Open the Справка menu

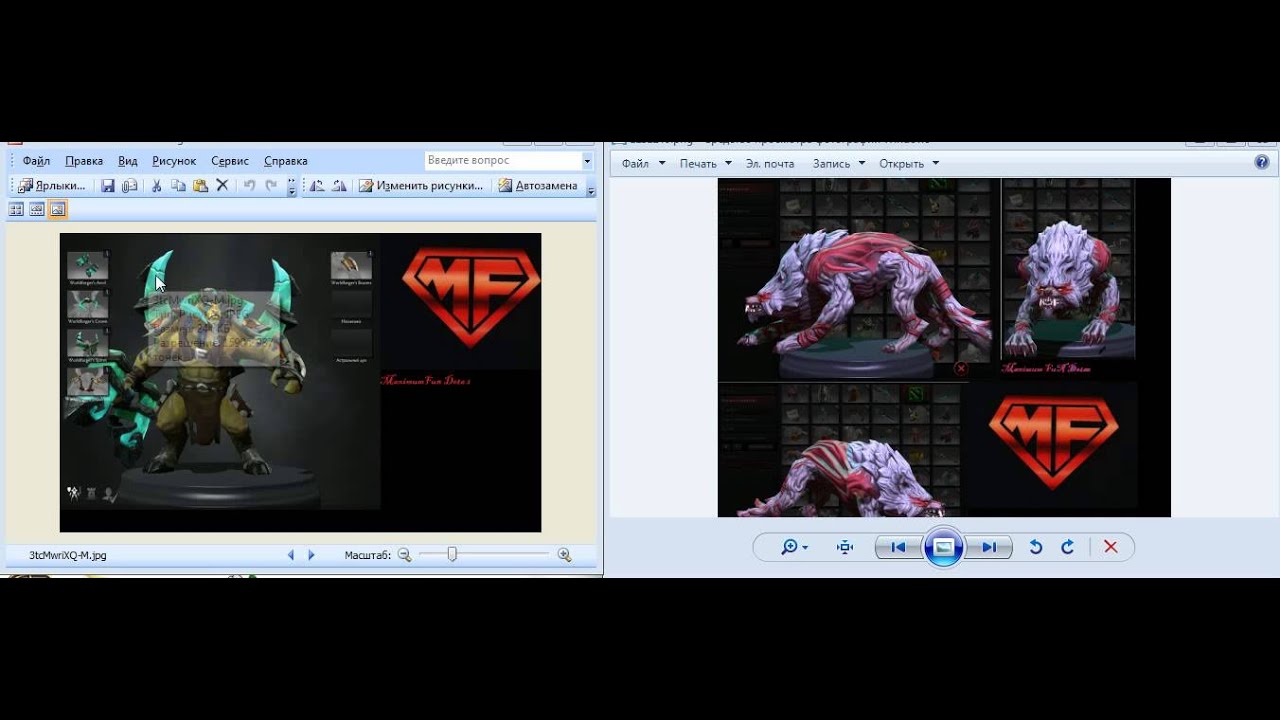[286, 161]
